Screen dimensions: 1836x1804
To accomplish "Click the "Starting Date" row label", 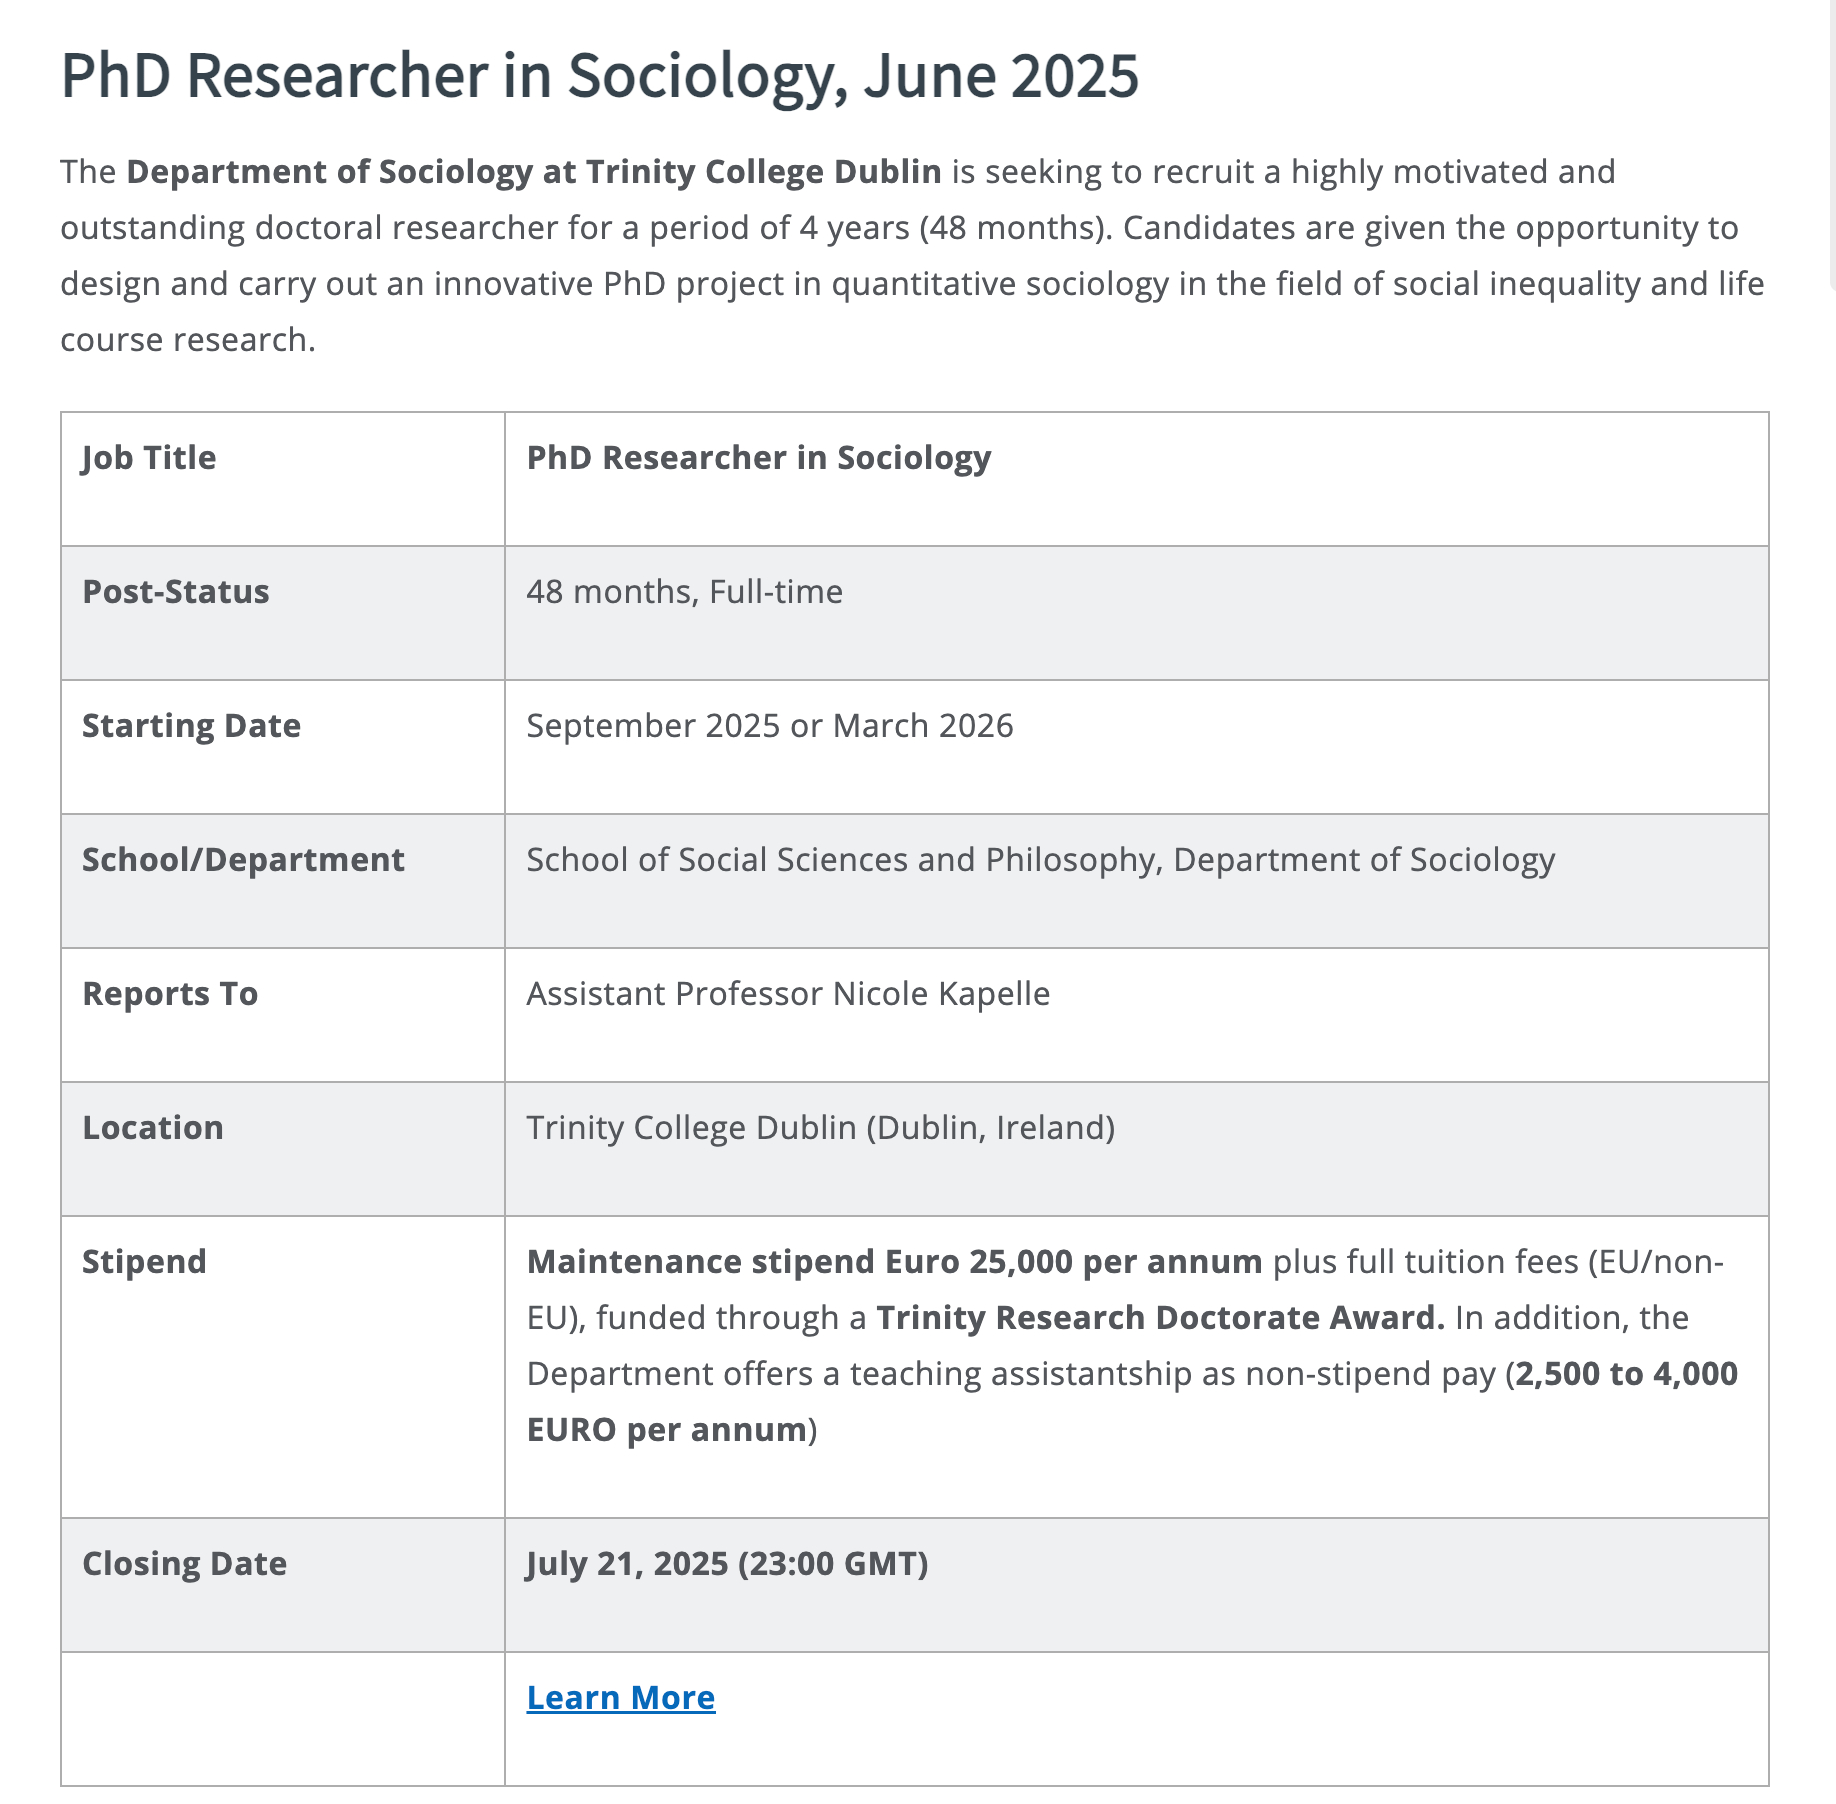I will [191, 726].
